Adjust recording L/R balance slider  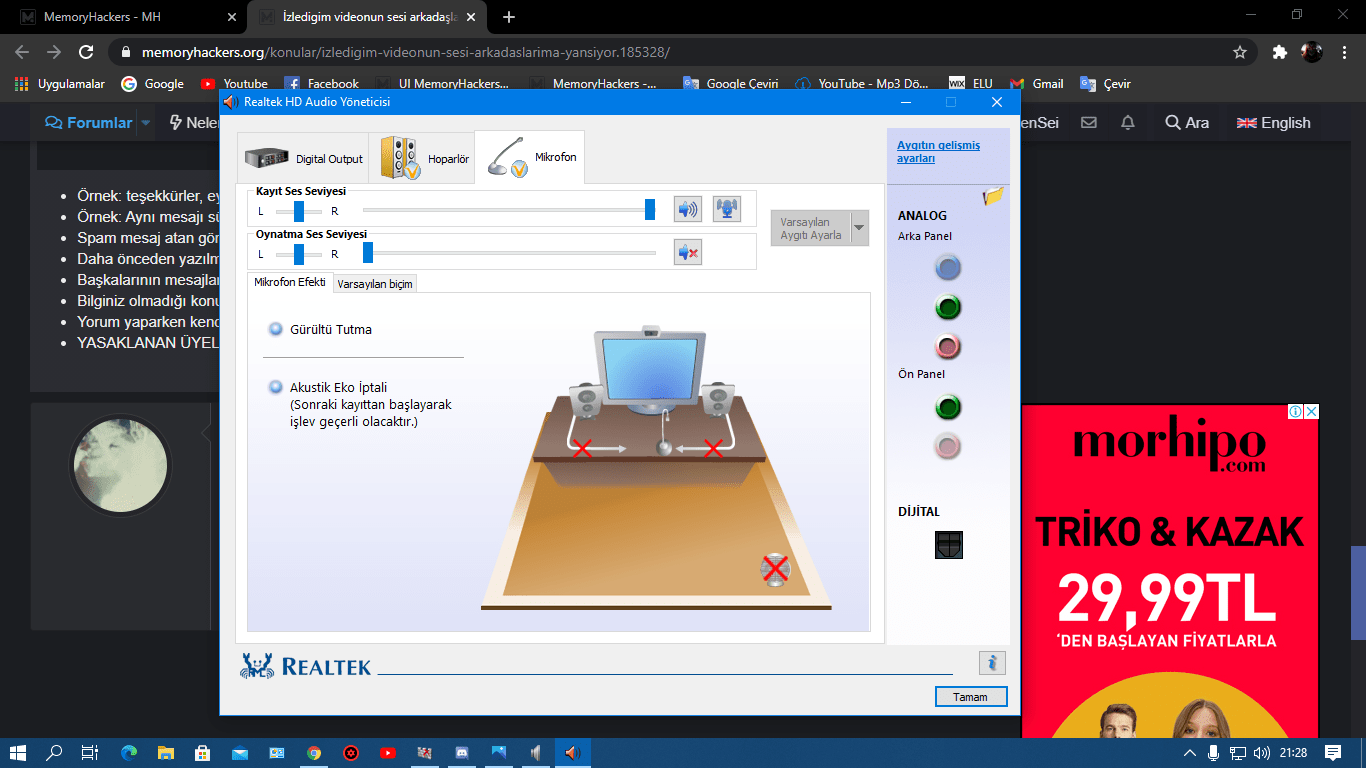tap(298, 210)
